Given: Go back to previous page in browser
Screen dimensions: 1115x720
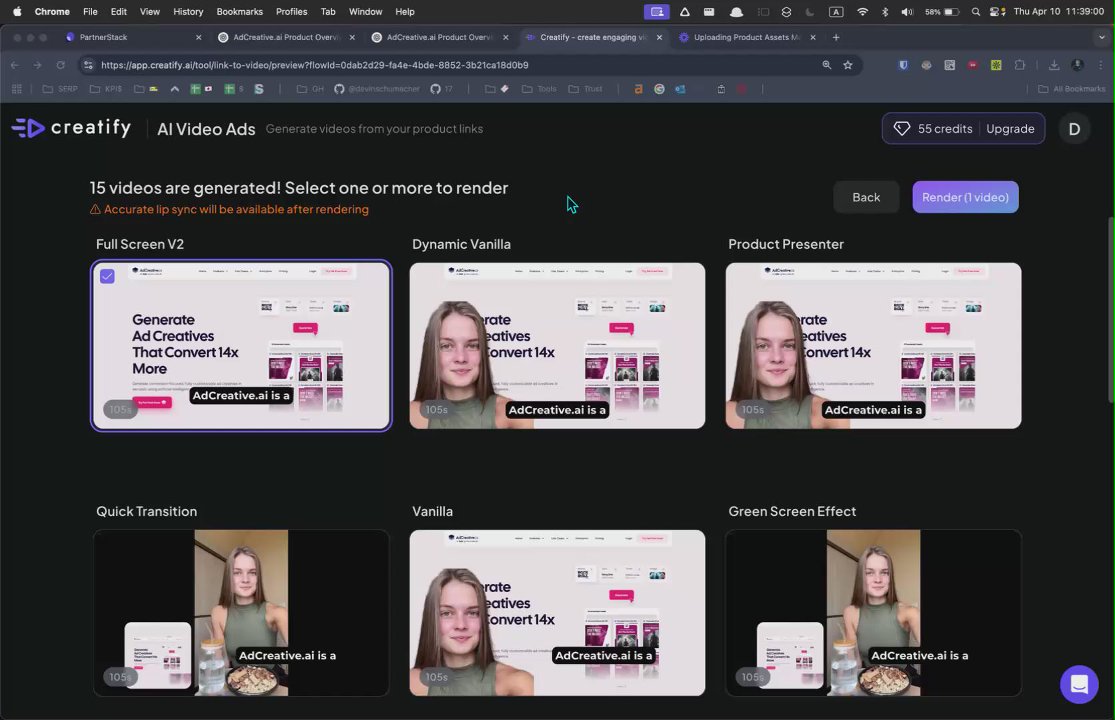Looking at the screenshot, I should click(x=15, y=65).
